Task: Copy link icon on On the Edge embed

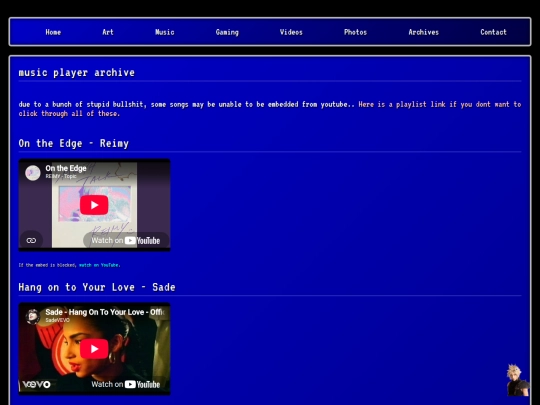Action: coord(31,240)
